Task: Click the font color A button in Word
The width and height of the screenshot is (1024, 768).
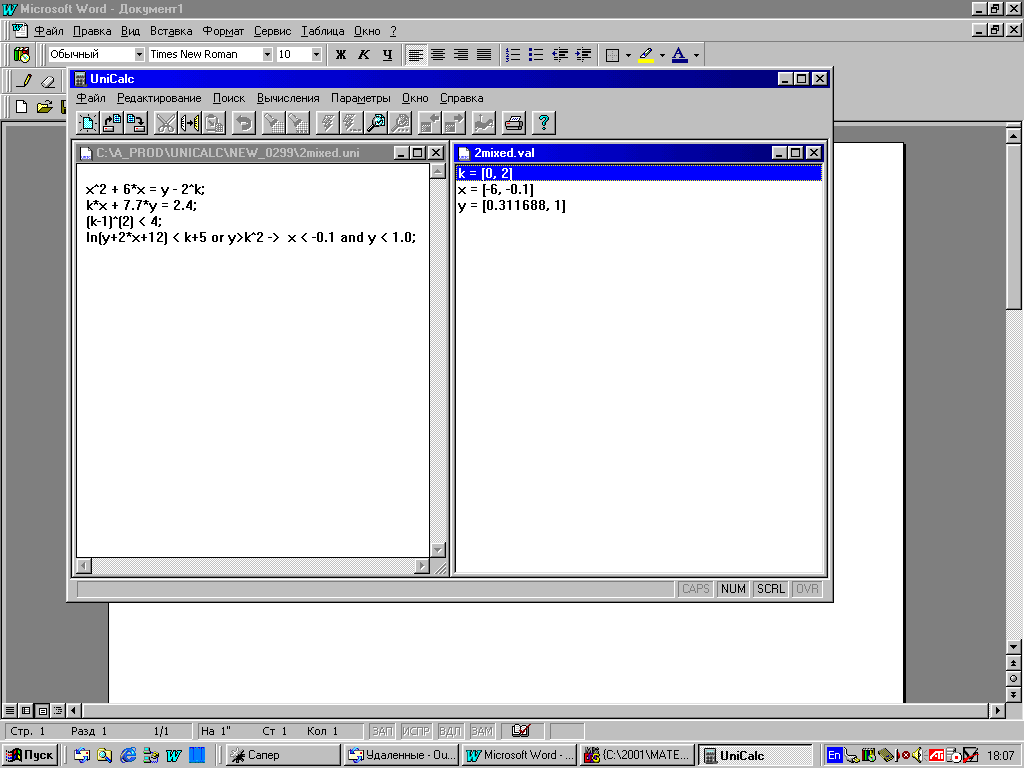Action: pyautogui.click(x=679, y=55)
